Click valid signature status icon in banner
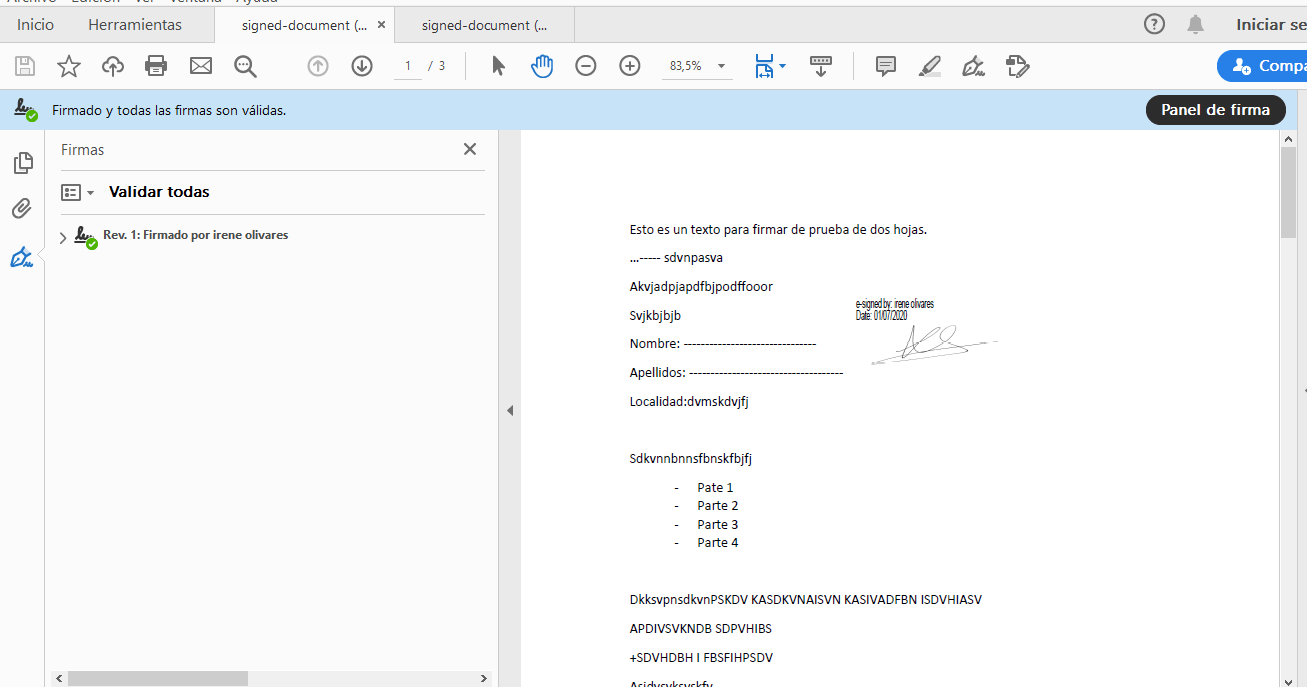1307x687 pixels. pyautogui.click(x=25, y=110)
